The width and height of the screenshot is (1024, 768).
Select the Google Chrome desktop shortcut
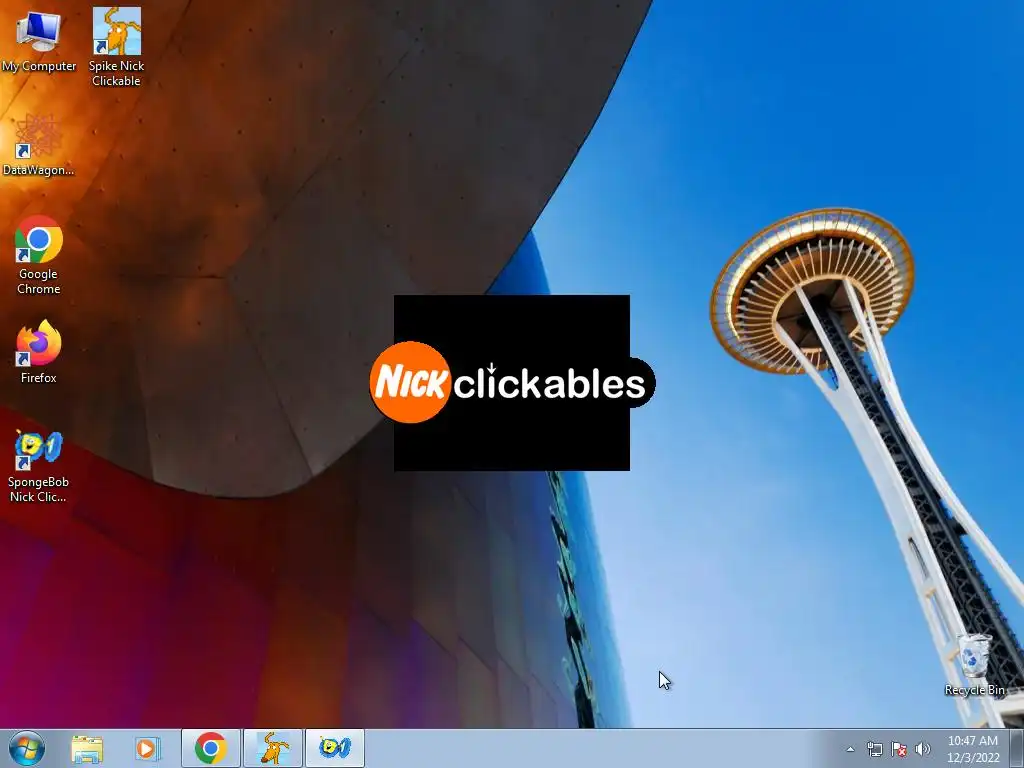click(39, 255)
